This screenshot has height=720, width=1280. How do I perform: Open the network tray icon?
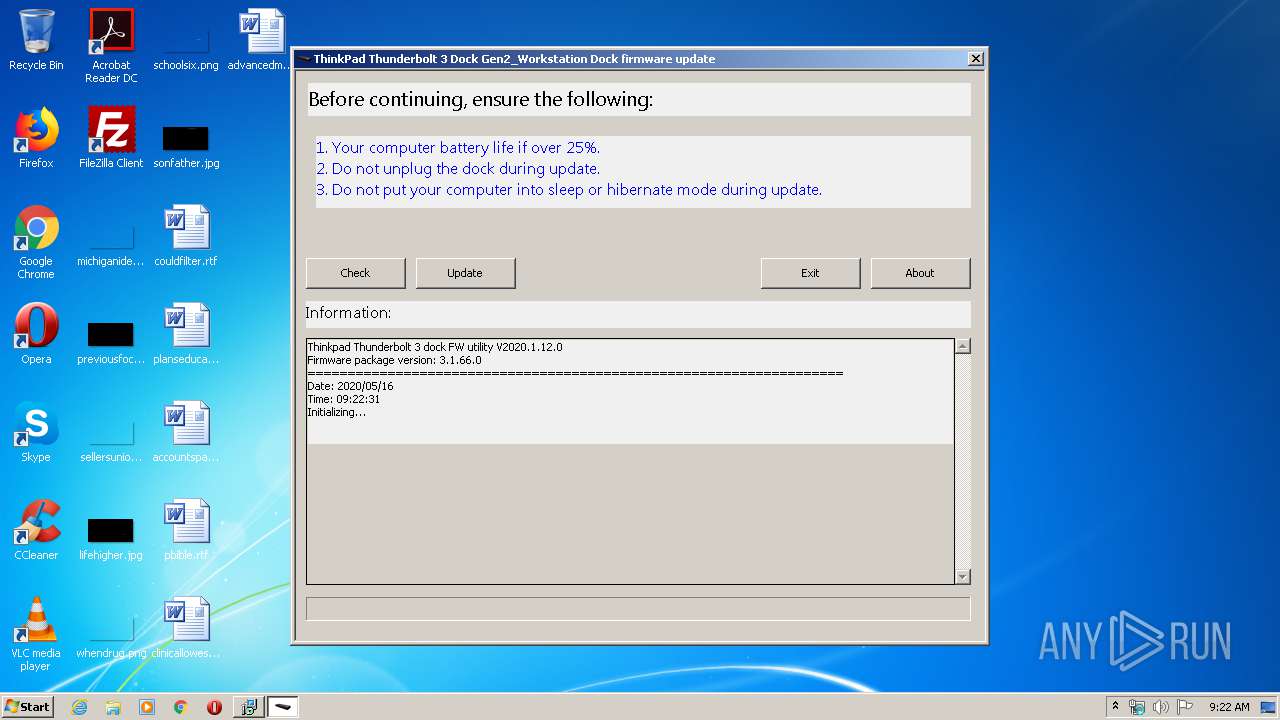(1137, 707)
